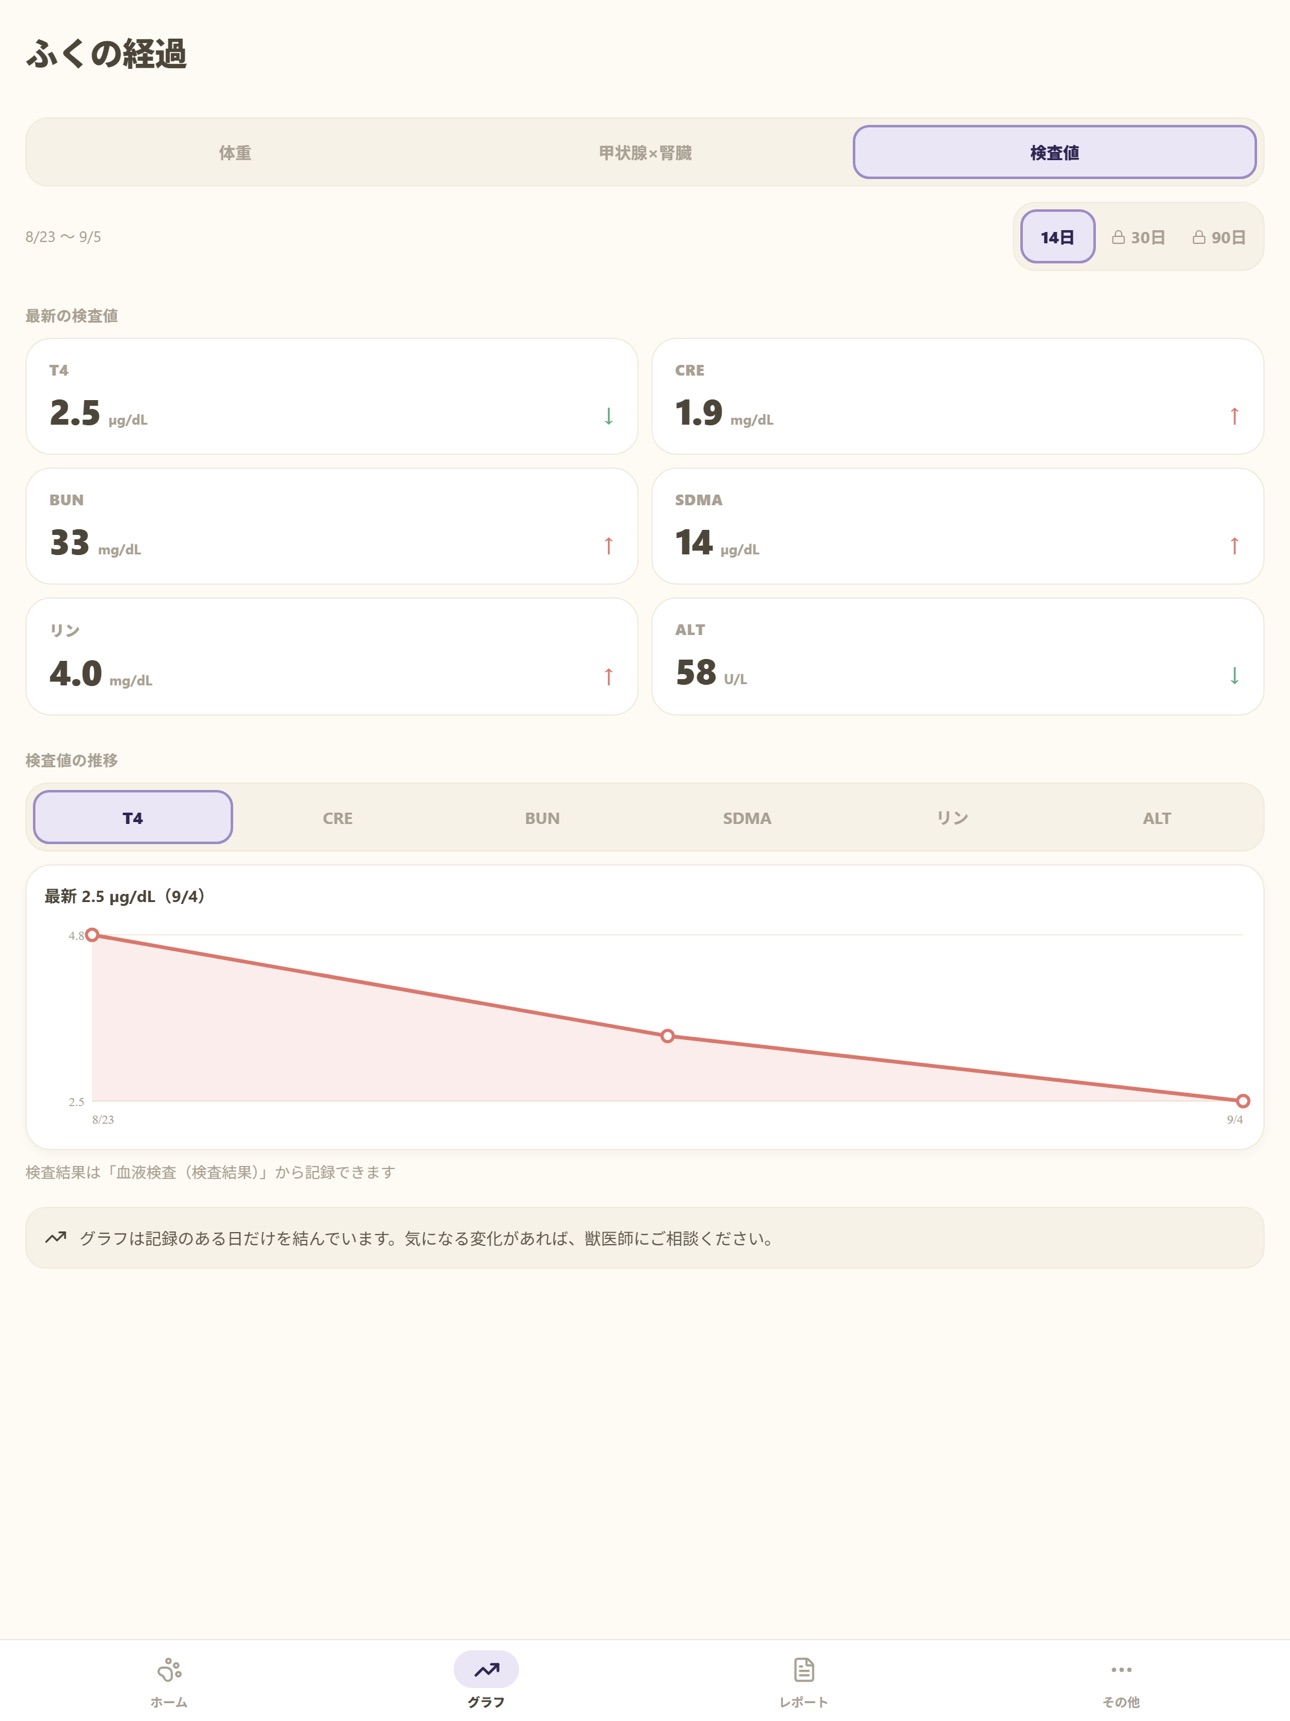Show the T4 trend chart
Image resolution: width=1290 pixels, height=1721 pixels.
133,818
